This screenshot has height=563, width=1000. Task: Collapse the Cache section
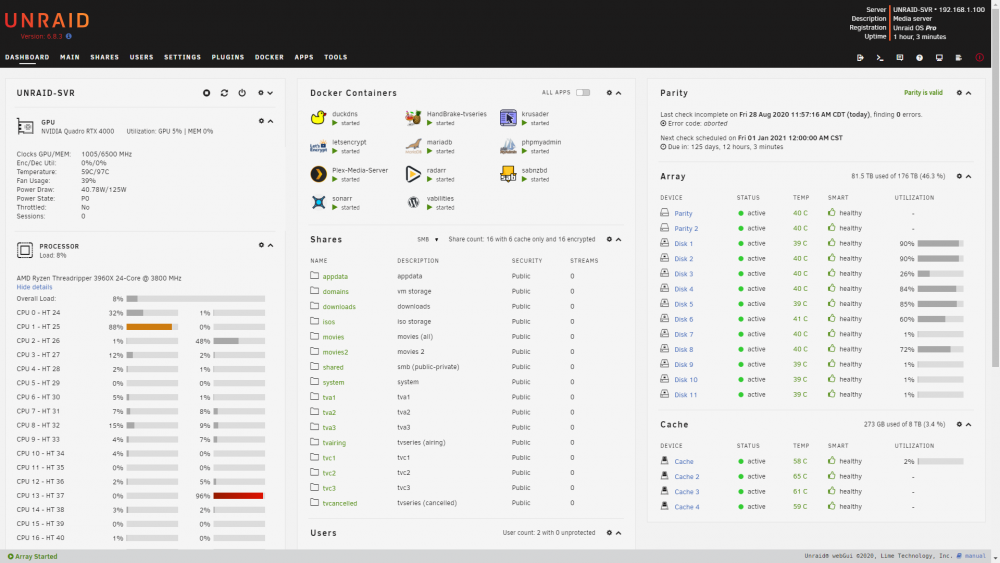[969, 425]
